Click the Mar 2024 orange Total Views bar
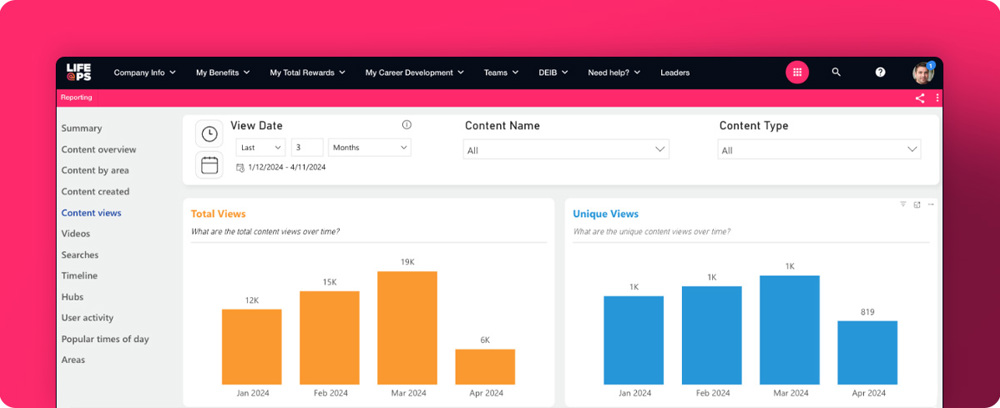 click(407, 328)
